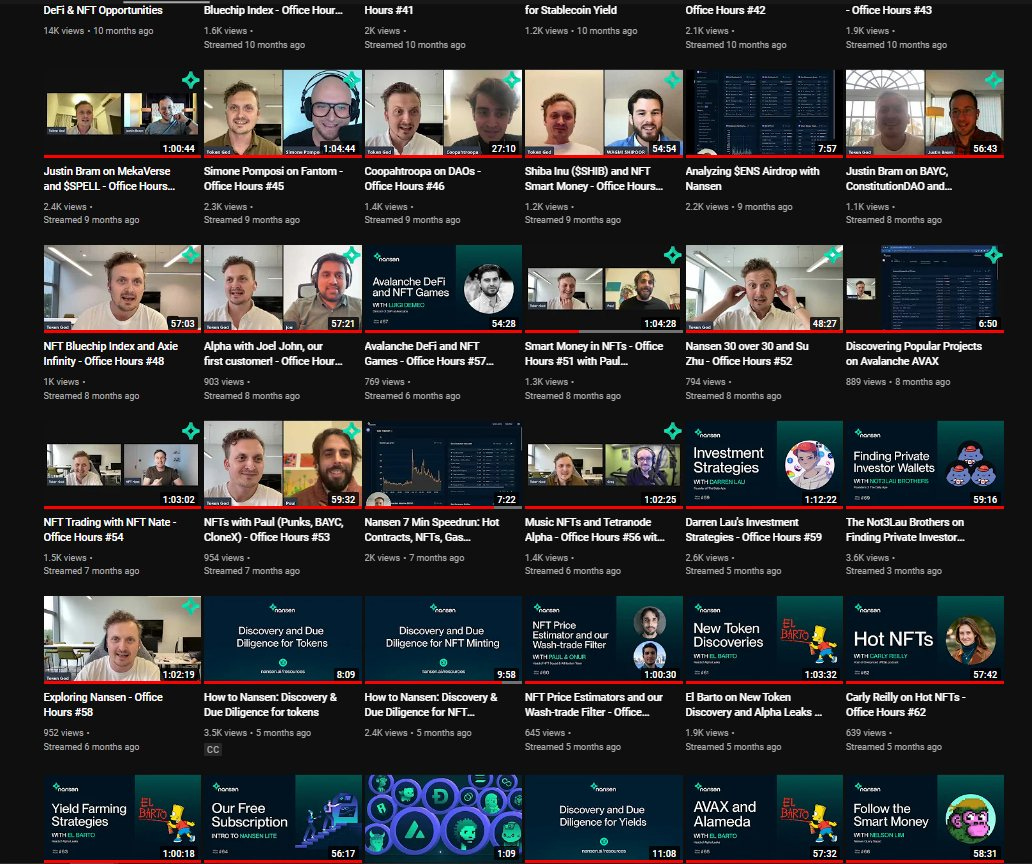Open Shiba Inu and NFT Smart Money thumbnail
The width and height of the screenshot is (1032, 864).
pyautogui.click(x=604, y=113)
